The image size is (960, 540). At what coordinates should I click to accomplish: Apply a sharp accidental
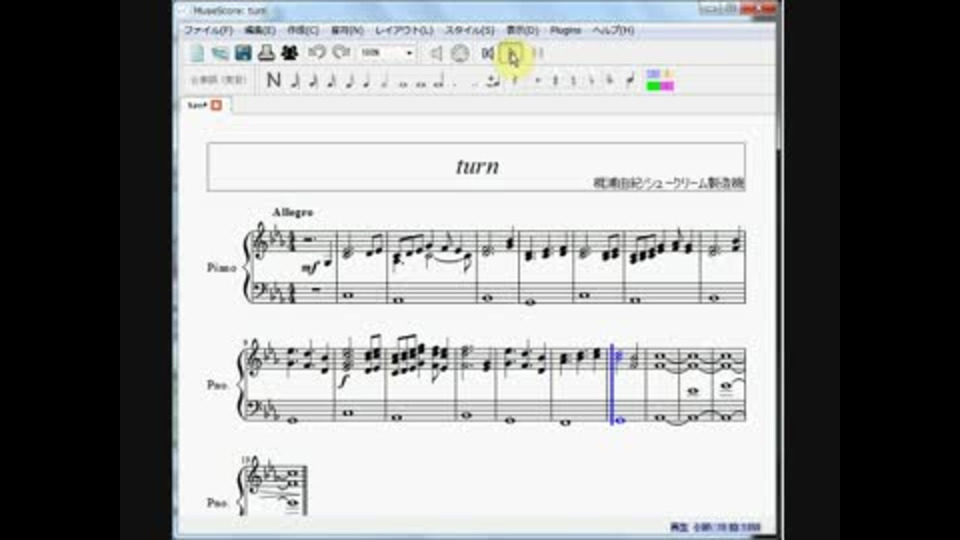pyautogui.click(x=556, y=80)
